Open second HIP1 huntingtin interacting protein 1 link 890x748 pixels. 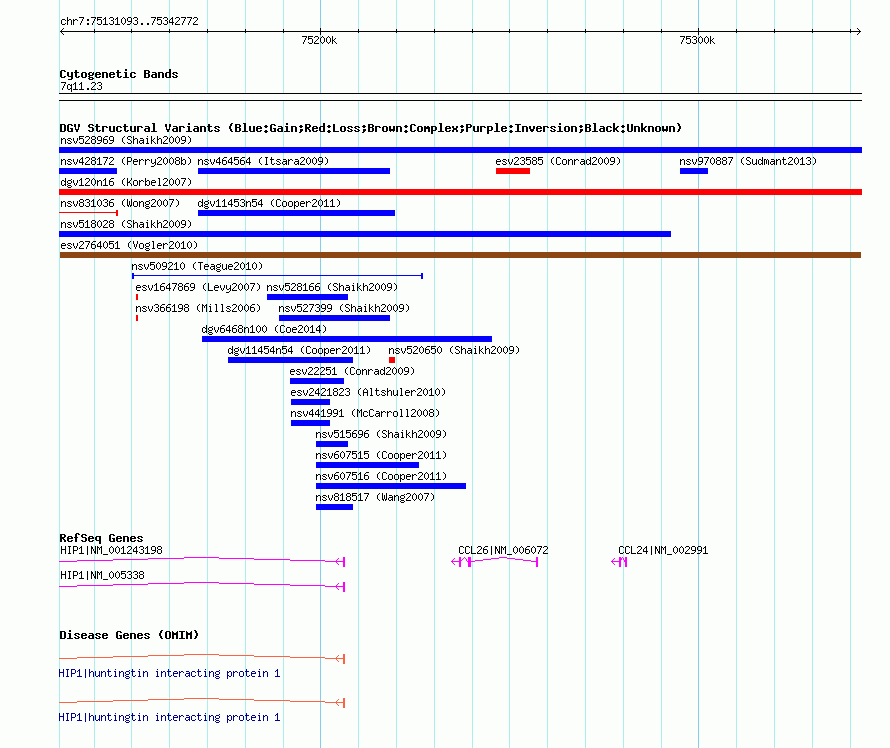tap(169, 717)
